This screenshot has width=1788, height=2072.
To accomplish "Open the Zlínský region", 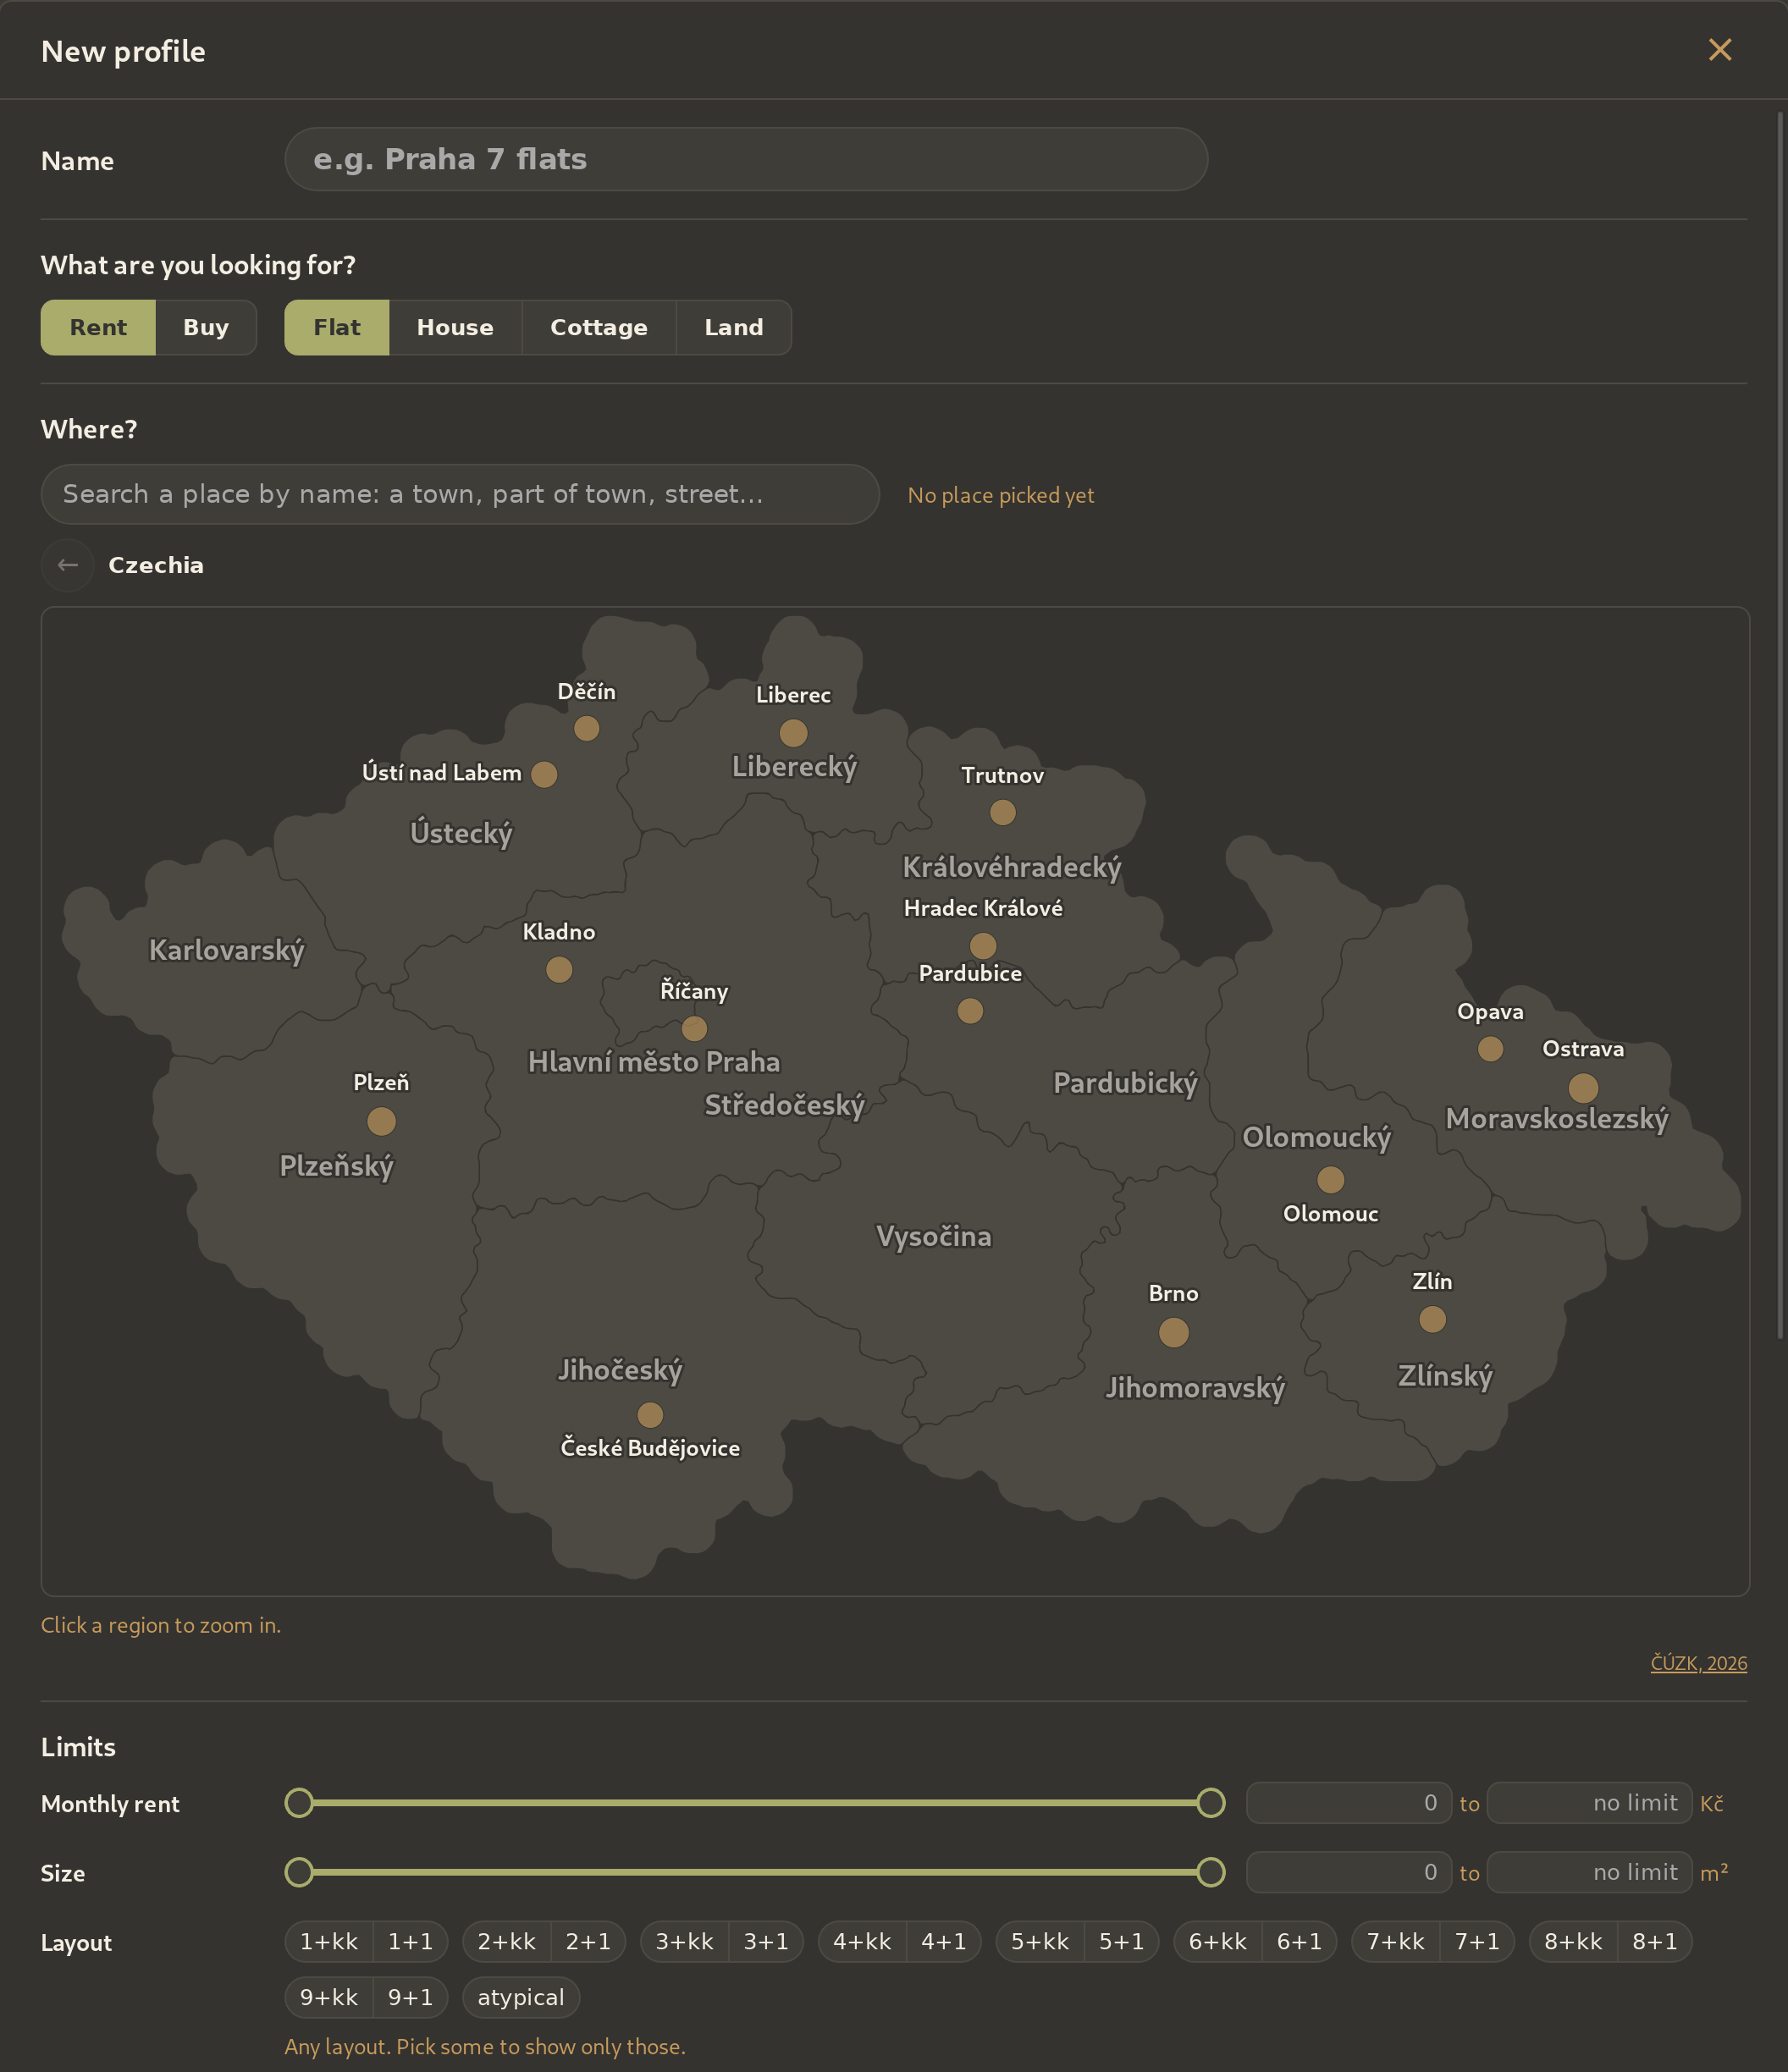I will coord(1445,1375).
